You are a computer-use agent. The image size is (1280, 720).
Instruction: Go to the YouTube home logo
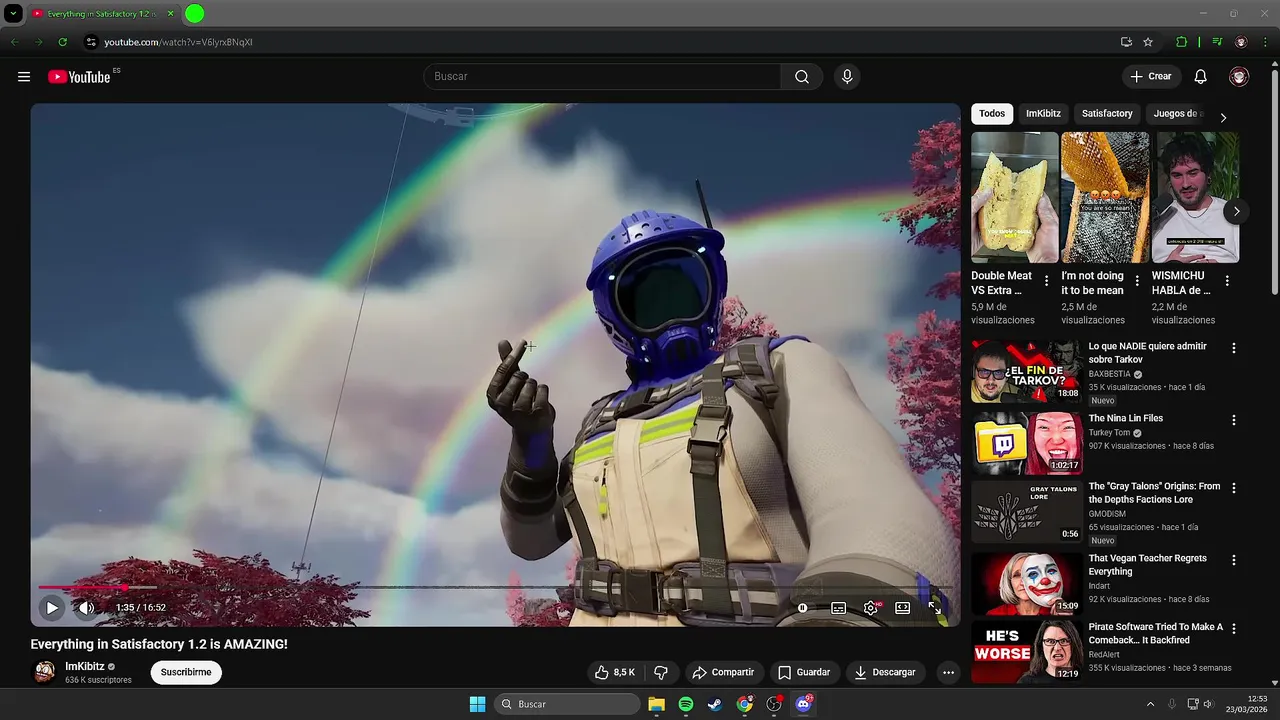(x=79, y=77)
